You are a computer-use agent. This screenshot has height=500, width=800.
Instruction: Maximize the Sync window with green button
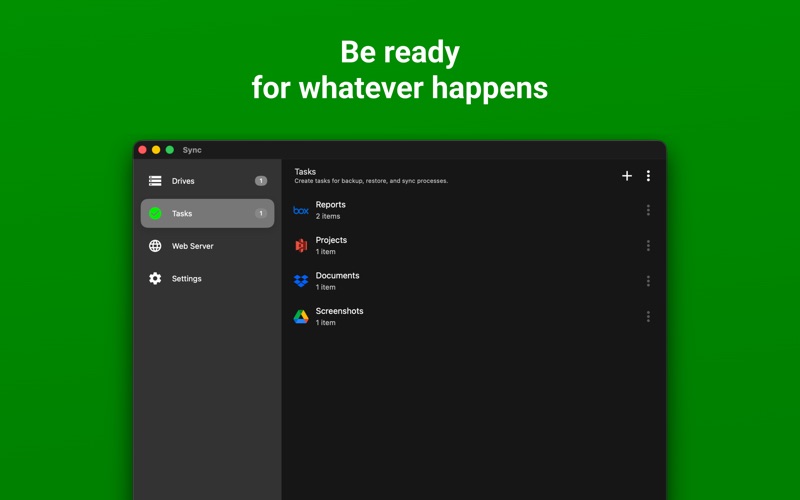coord(170,149)
